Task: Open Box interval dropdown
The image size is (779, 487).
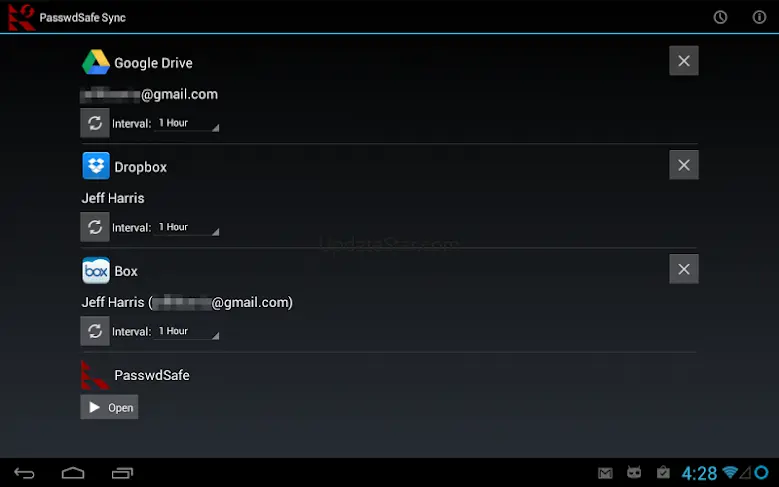Action: click(187, 331)
